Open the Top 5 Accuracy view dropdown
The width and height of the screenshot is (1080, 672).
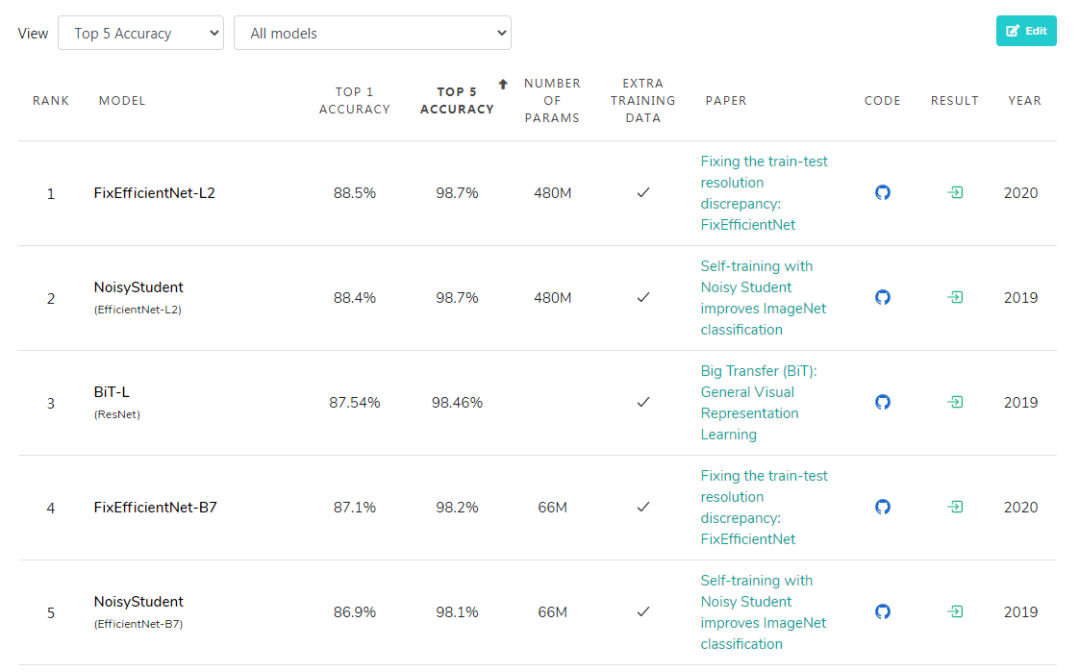(141, 33)
